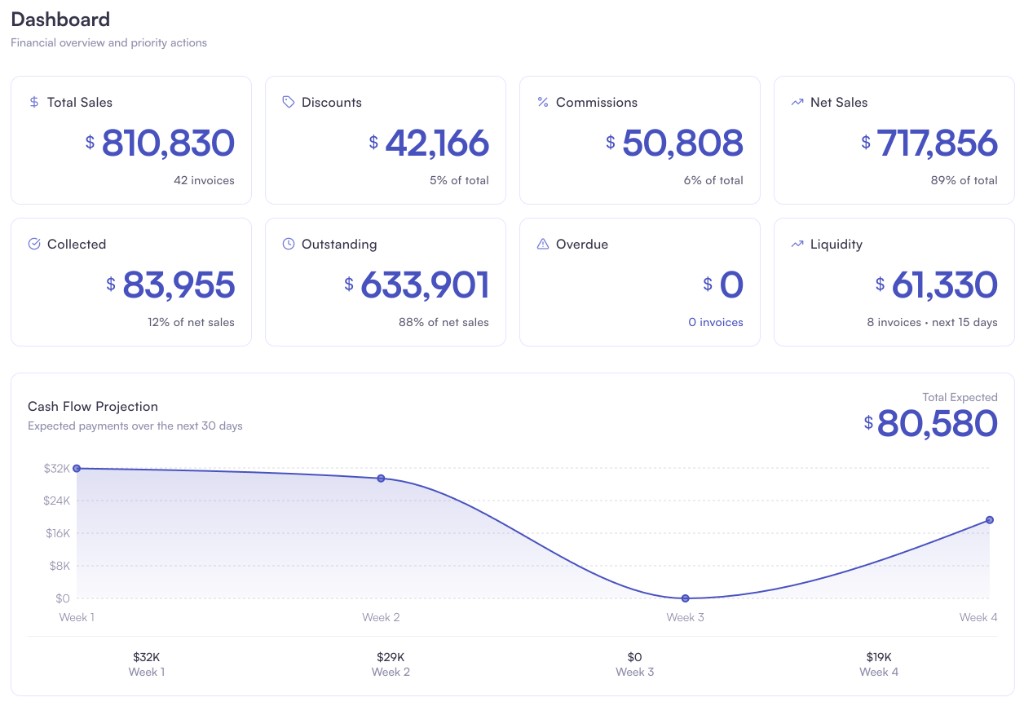1024x706 pixels.
Task: Click the dollar icon beside Total Sales
Action: coord(34,102)
